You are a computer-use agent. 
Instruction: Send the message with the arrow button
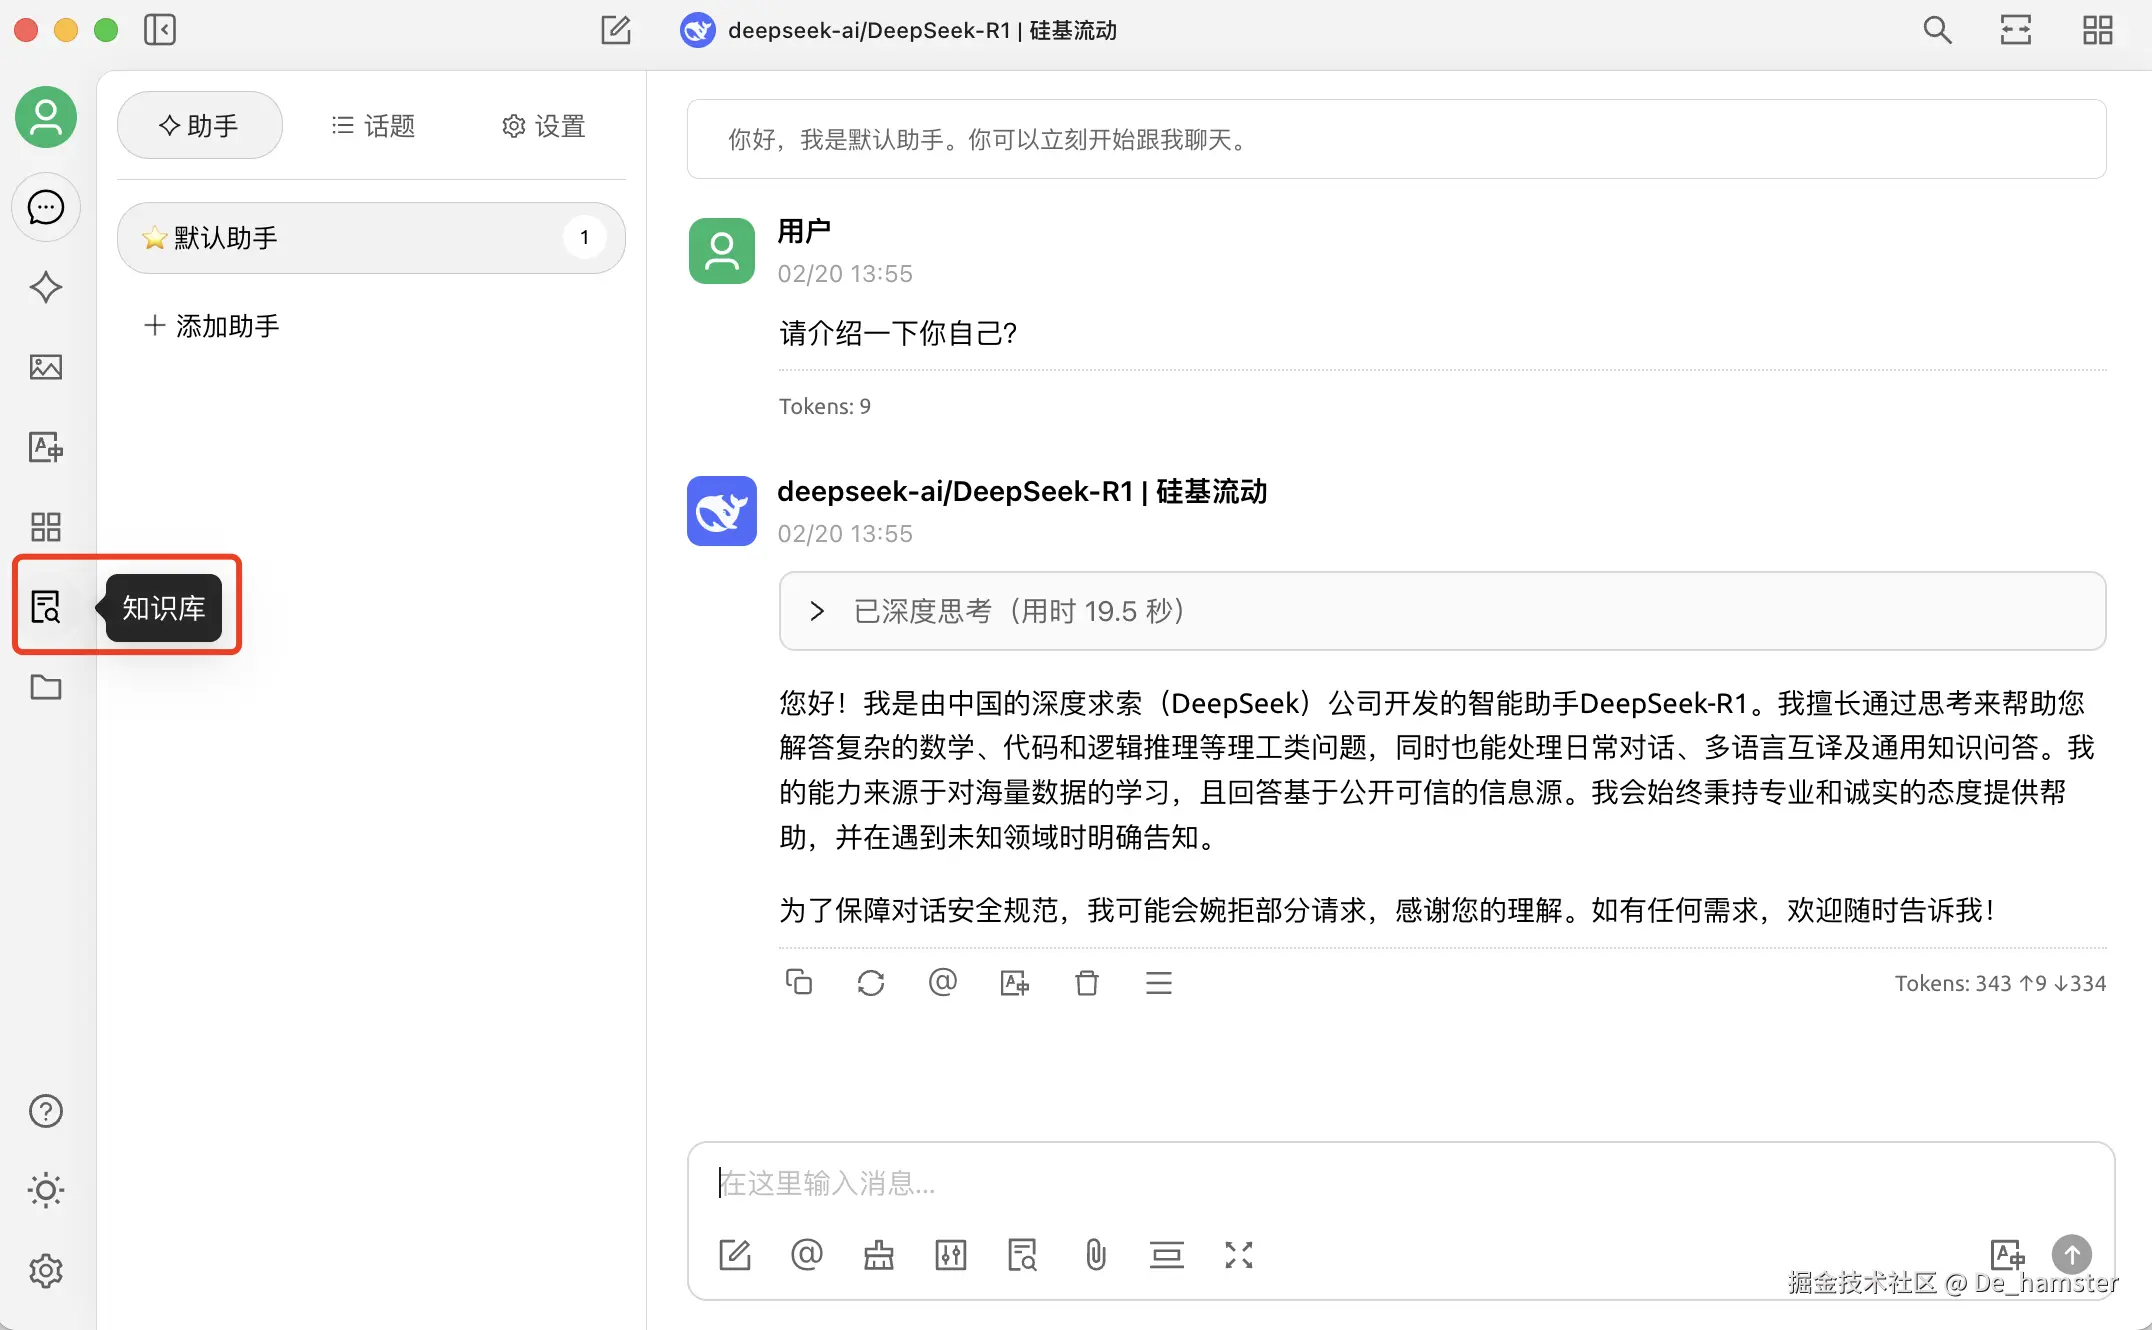click(2072, 1254)
